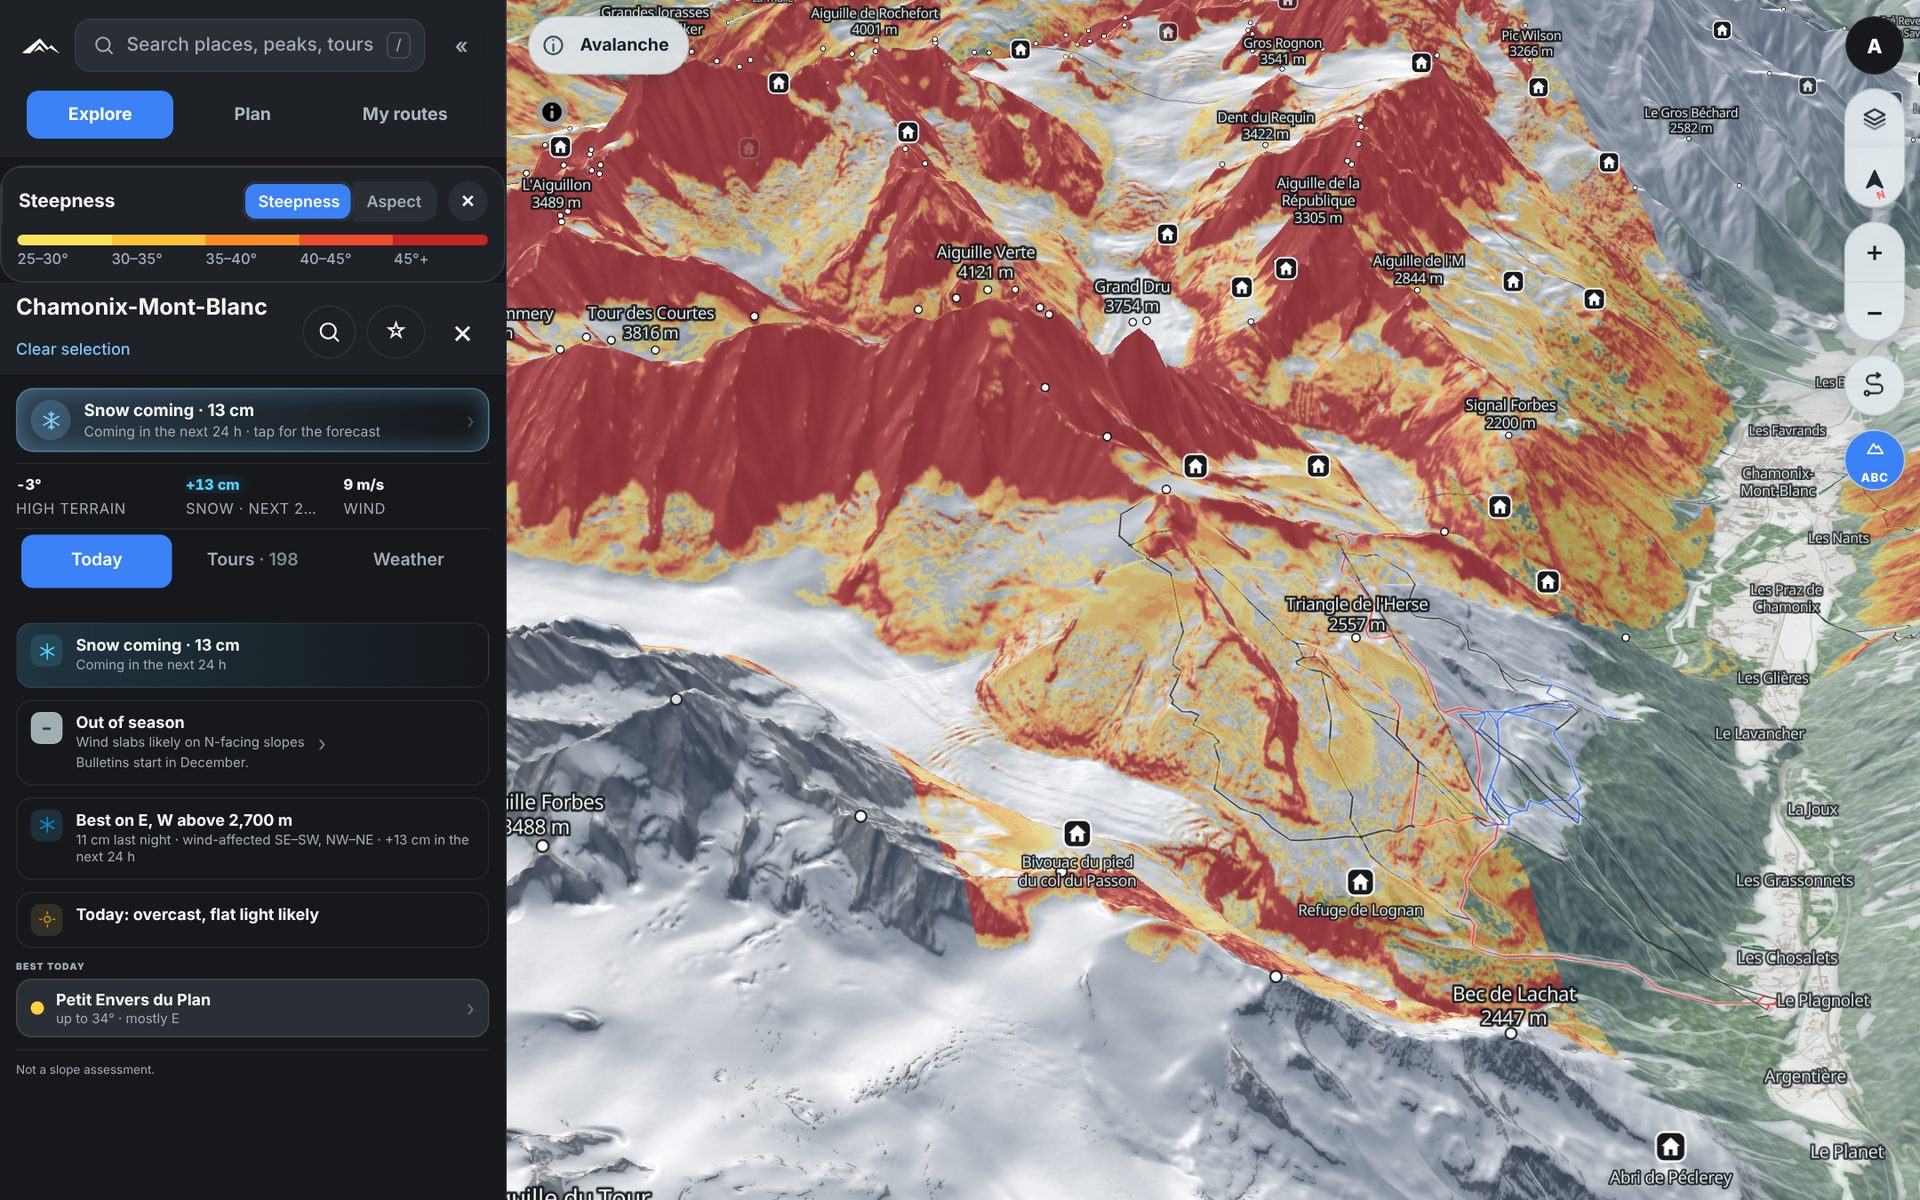Close the Chamonix-Mont-Blanc panel
The width and height of the screenshot is (1920, 1200).
tap(462, 333)
